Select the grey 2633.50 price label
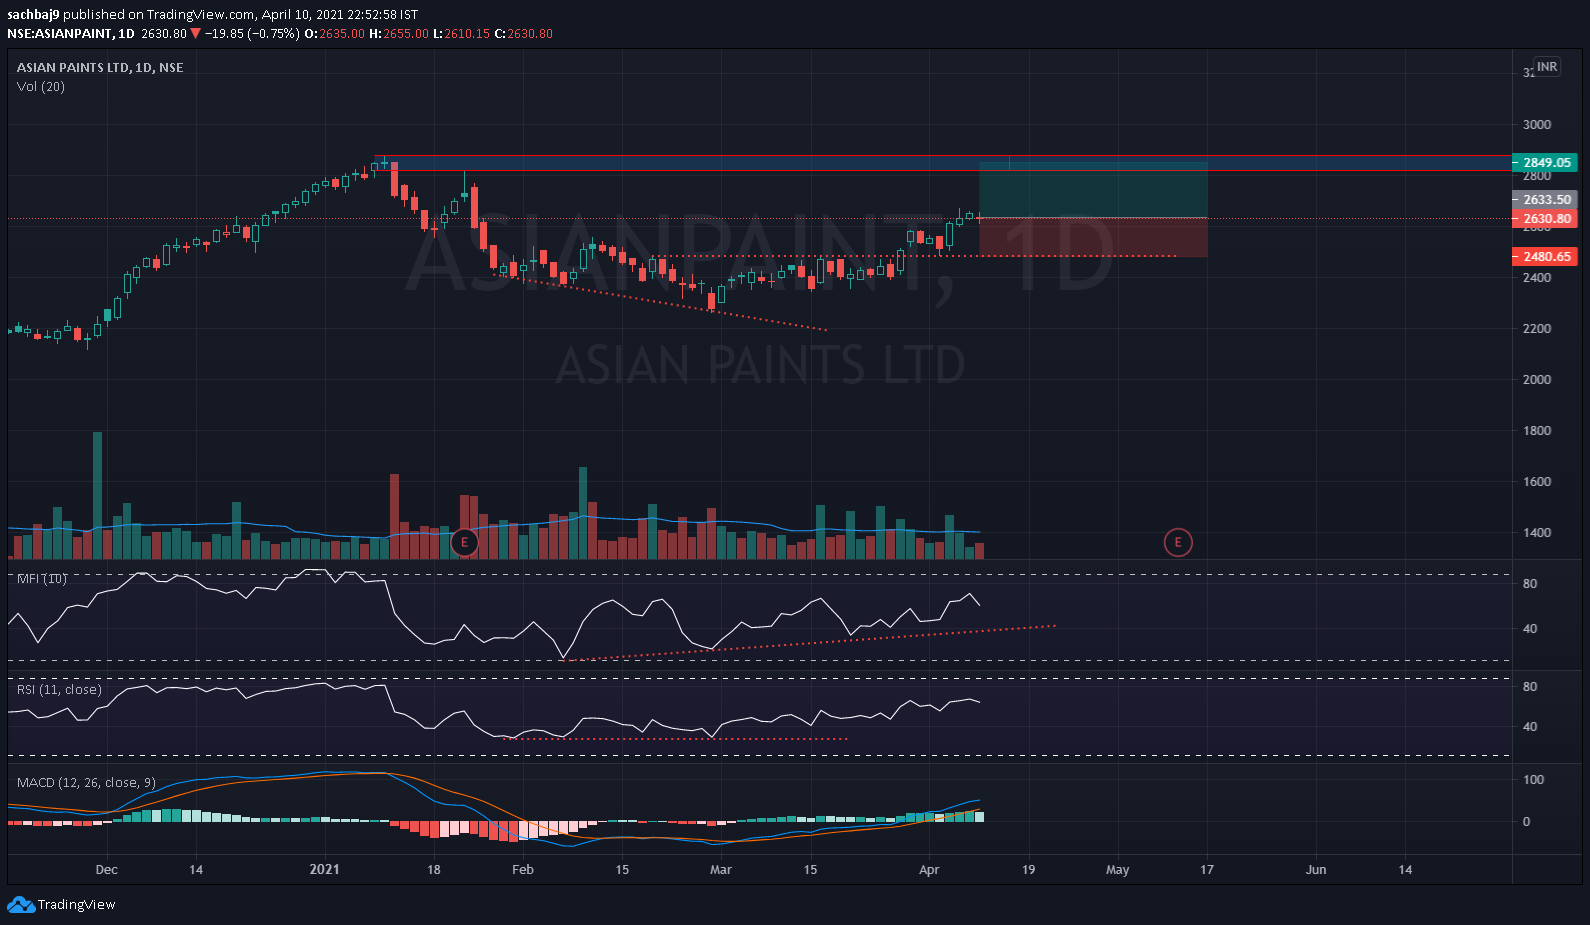1590x925 pixels. tap(1545, 200)
